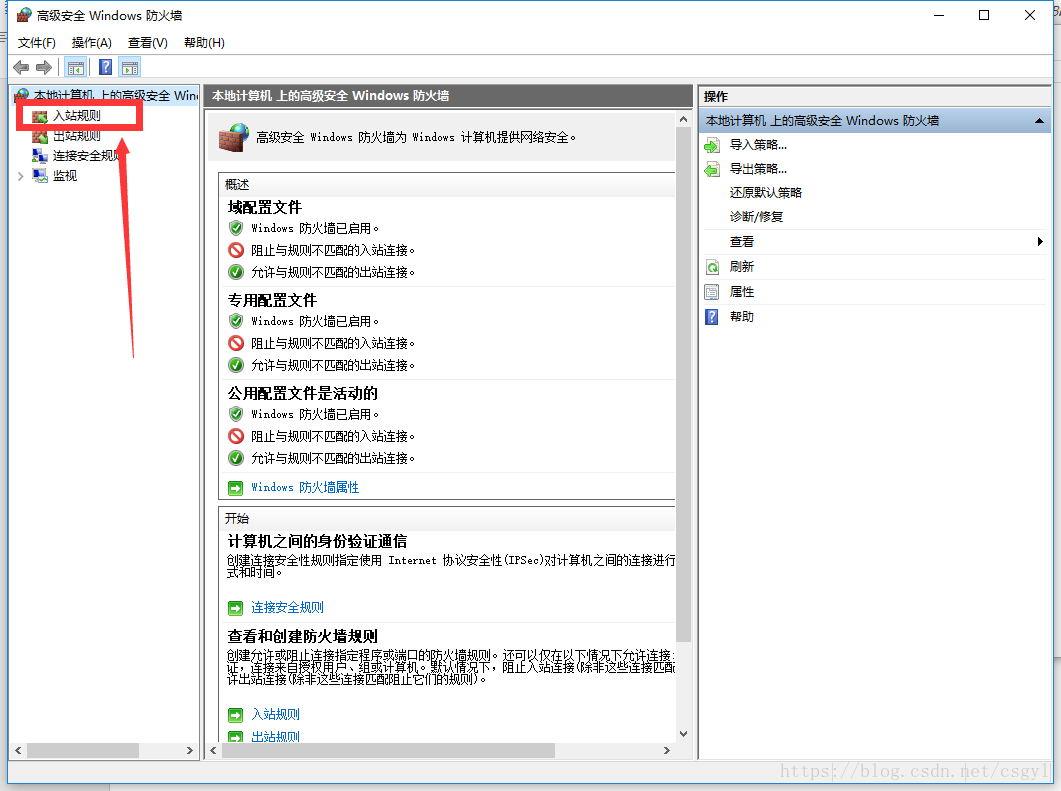1061x791 pixels.
Task: Open the 操作(A) menu
Action: (91, 43)
